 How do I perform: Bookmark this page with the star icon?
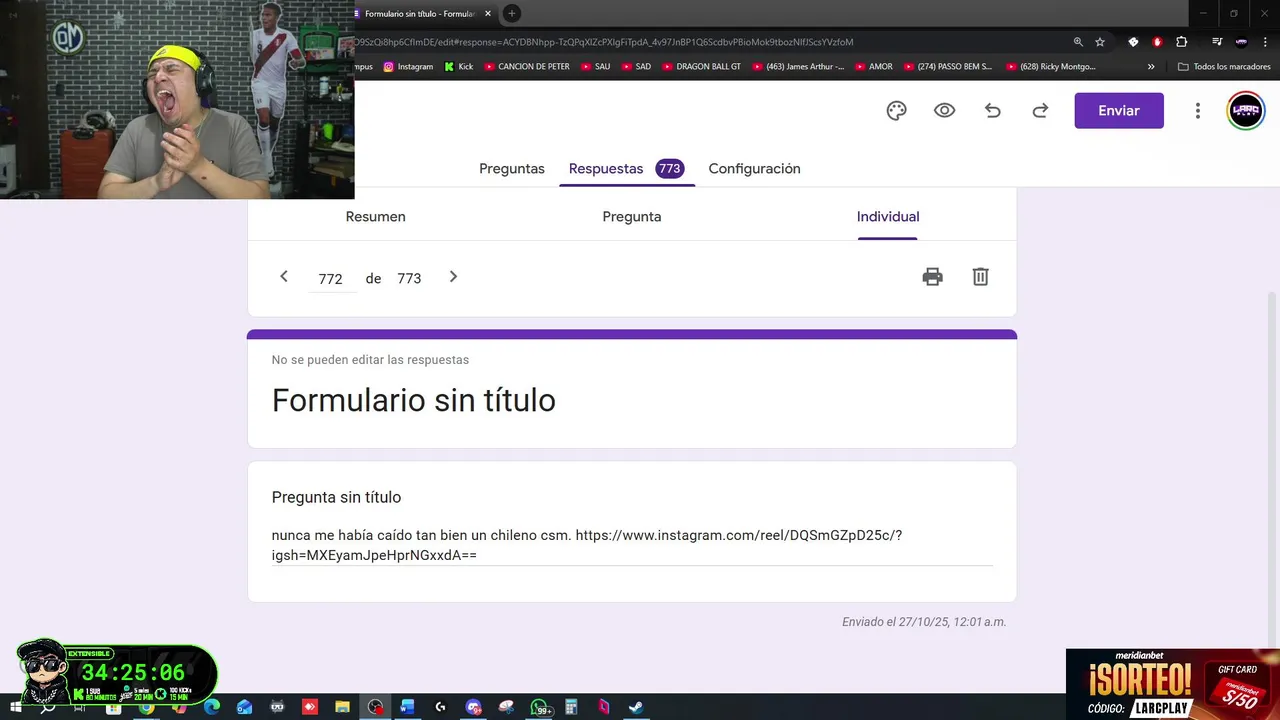pos(1100,42)
